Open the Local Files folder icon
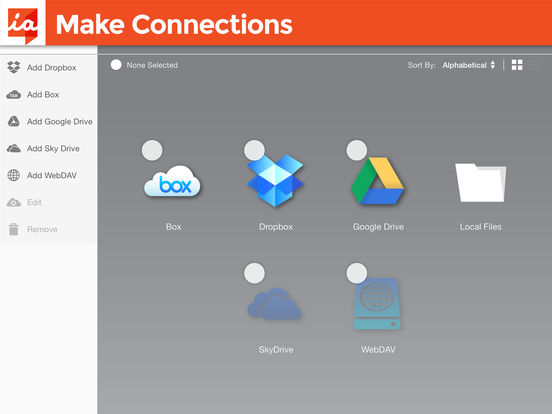Image resolution: width=552 pixels, height=414 pixels. [481, 182]
